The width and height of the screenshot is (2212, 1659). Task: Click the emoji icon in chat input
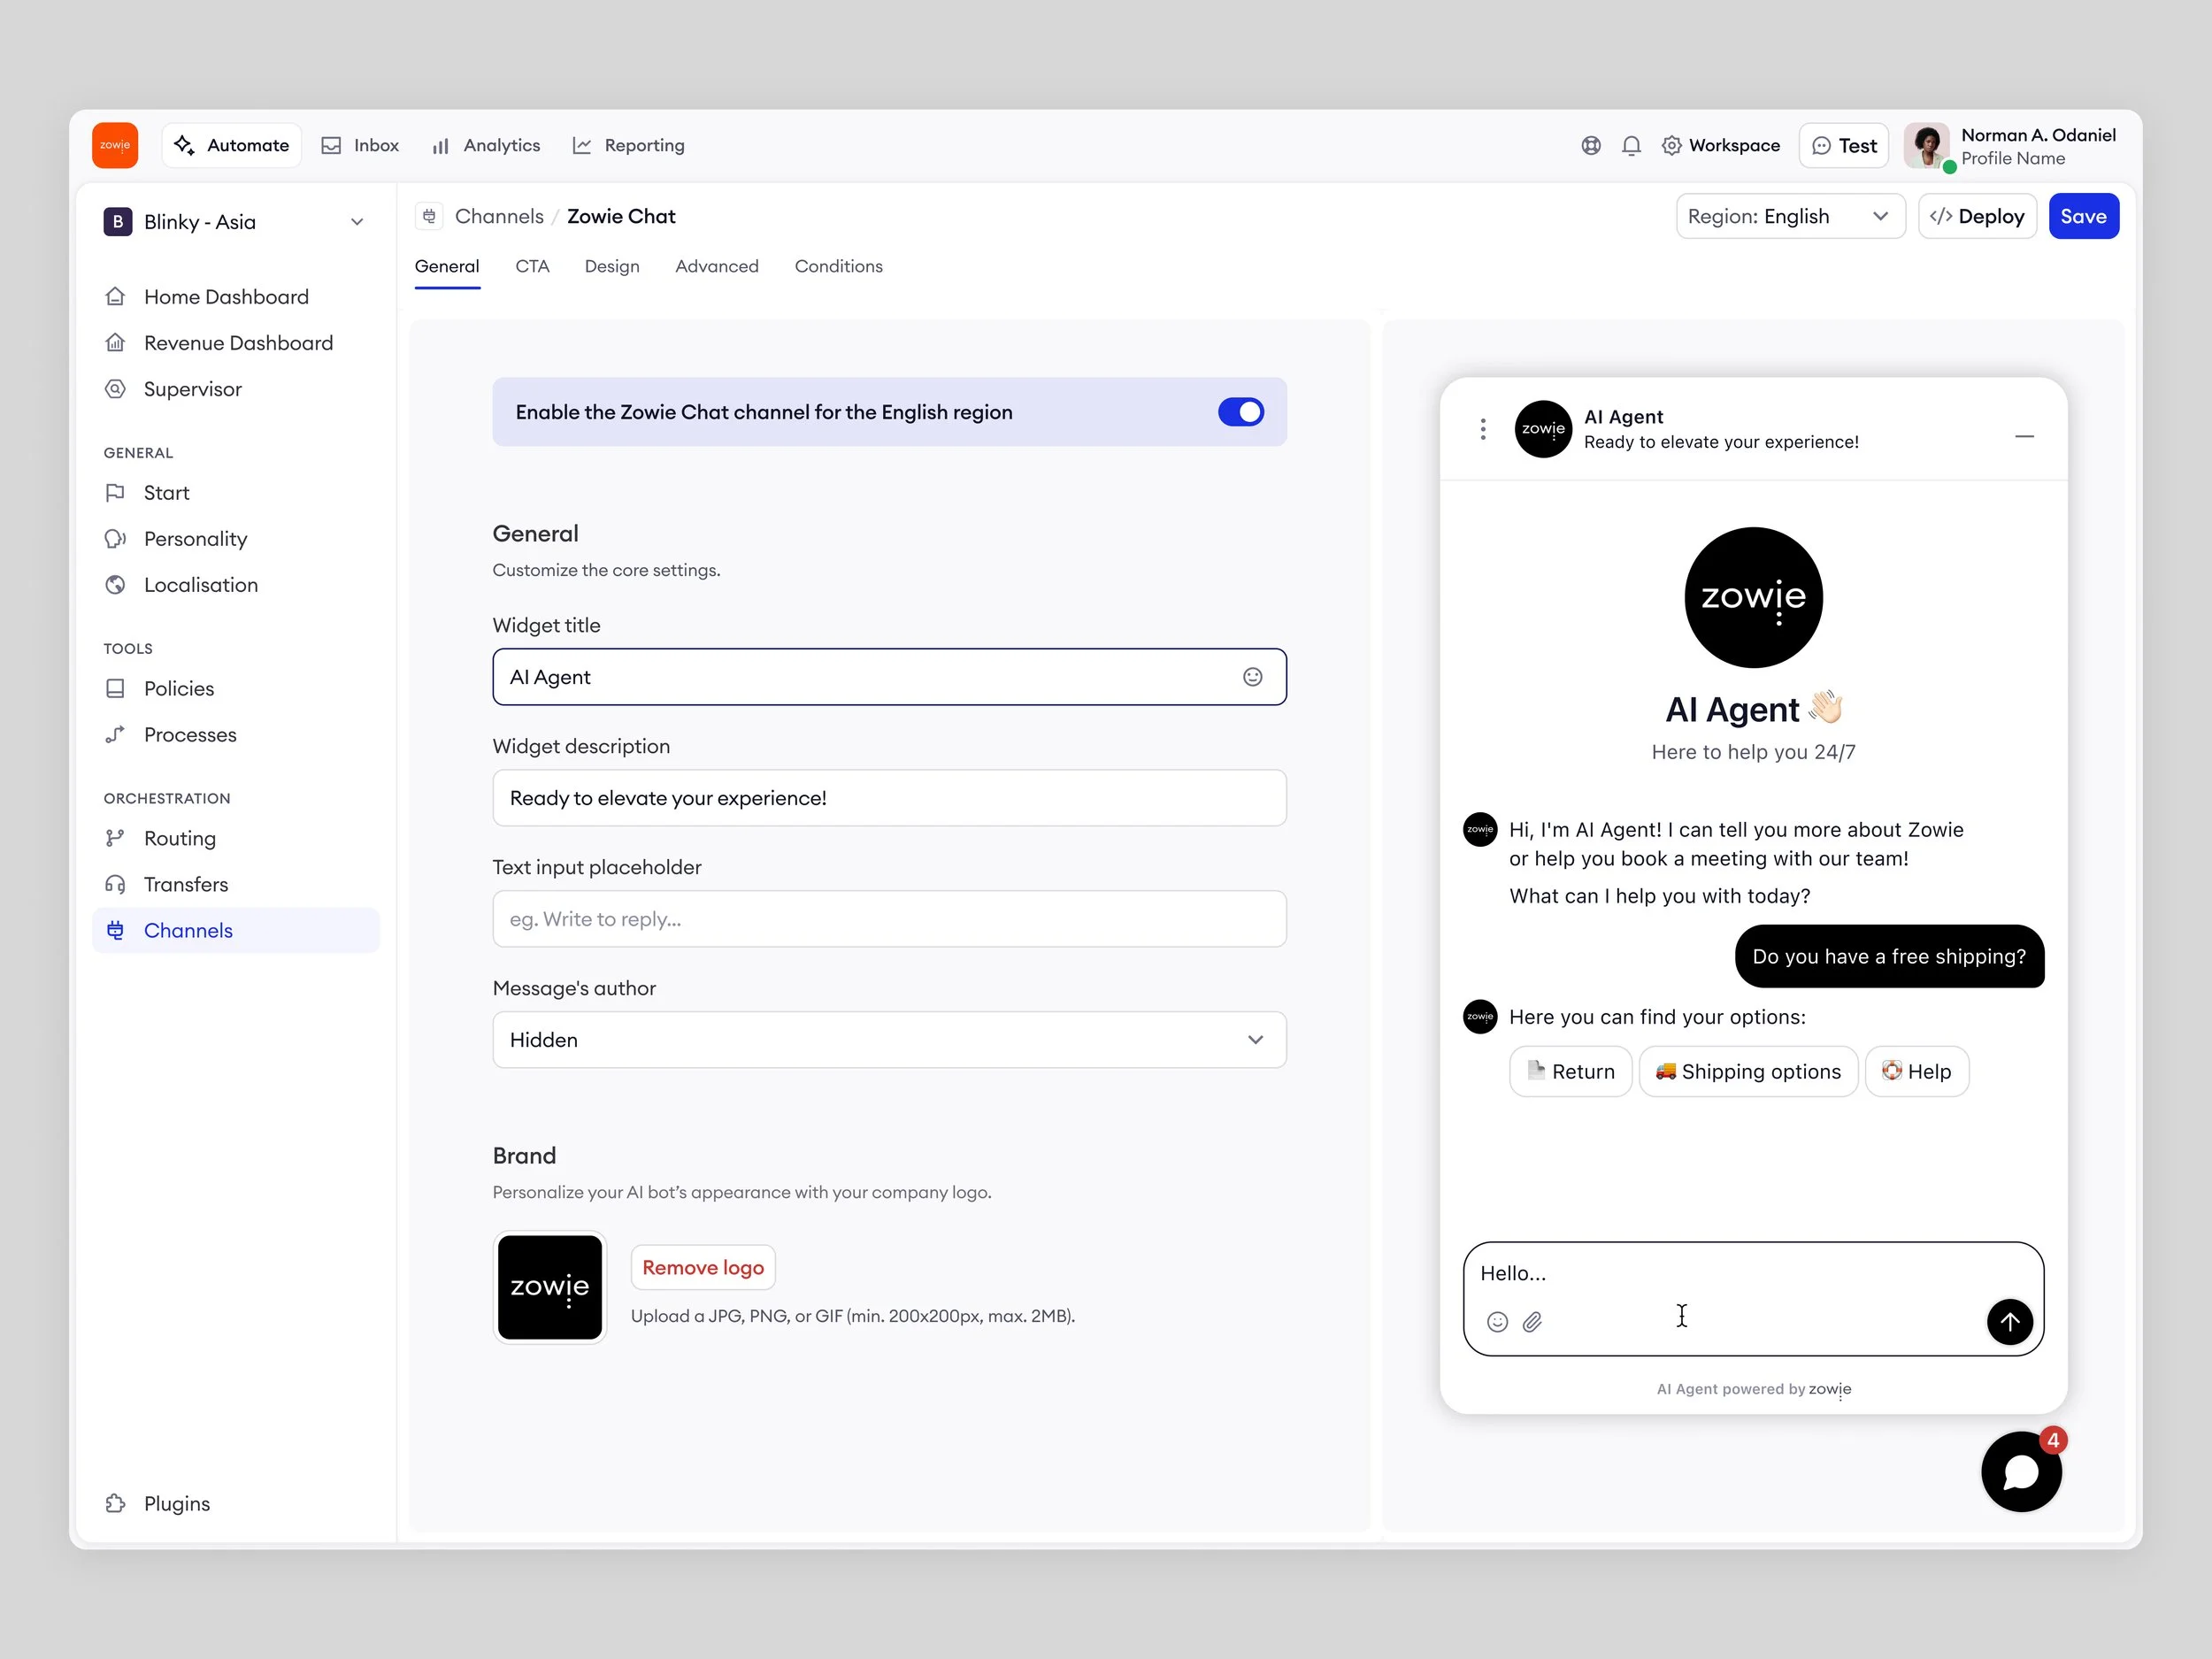pos(1497,1322)
